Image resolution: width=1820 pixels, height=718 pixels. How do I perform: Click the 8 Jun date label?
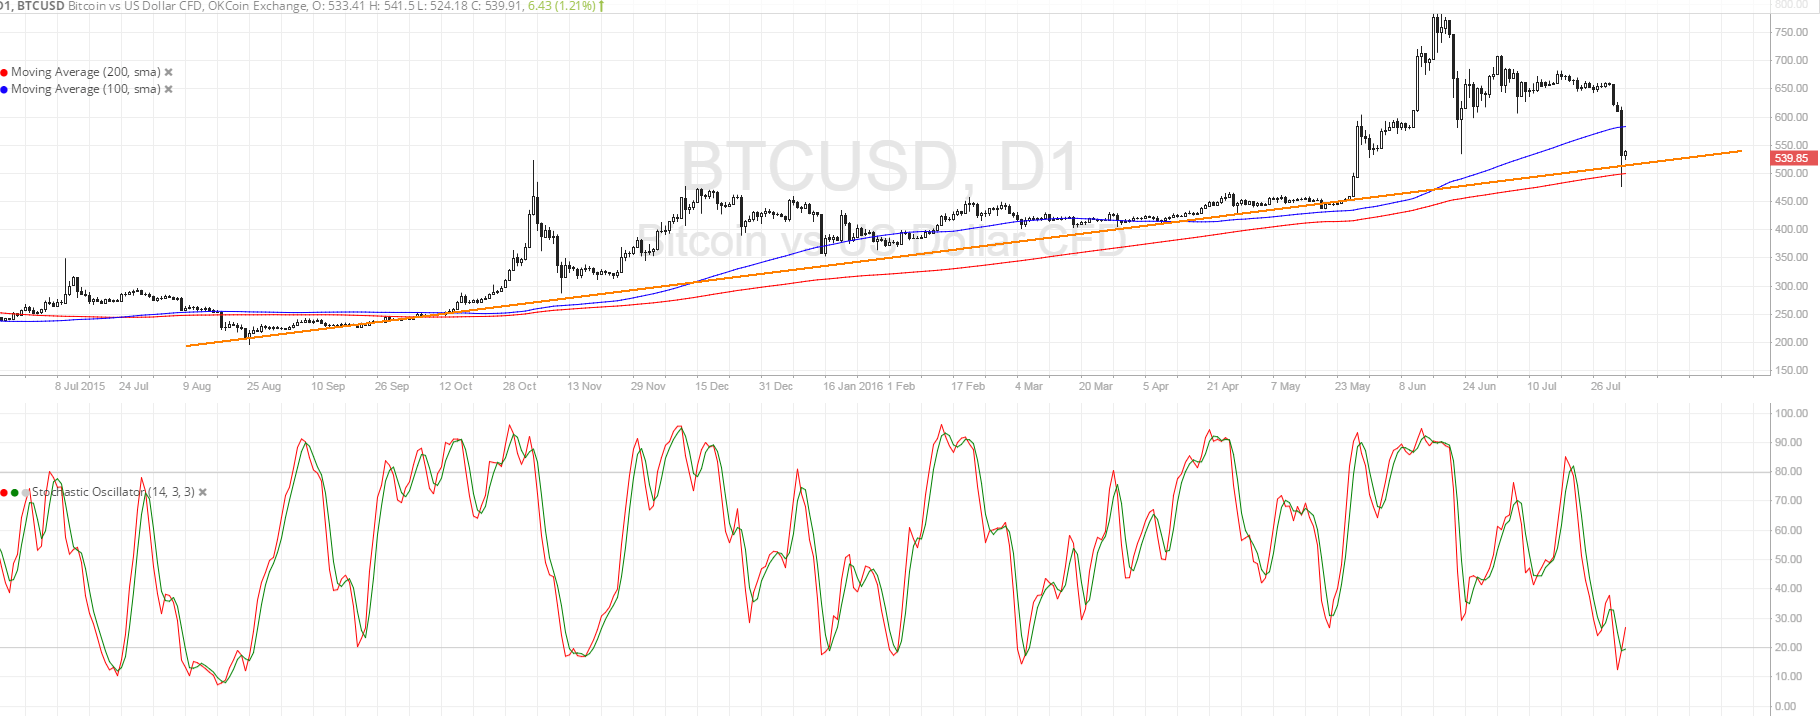(1413, 386)
